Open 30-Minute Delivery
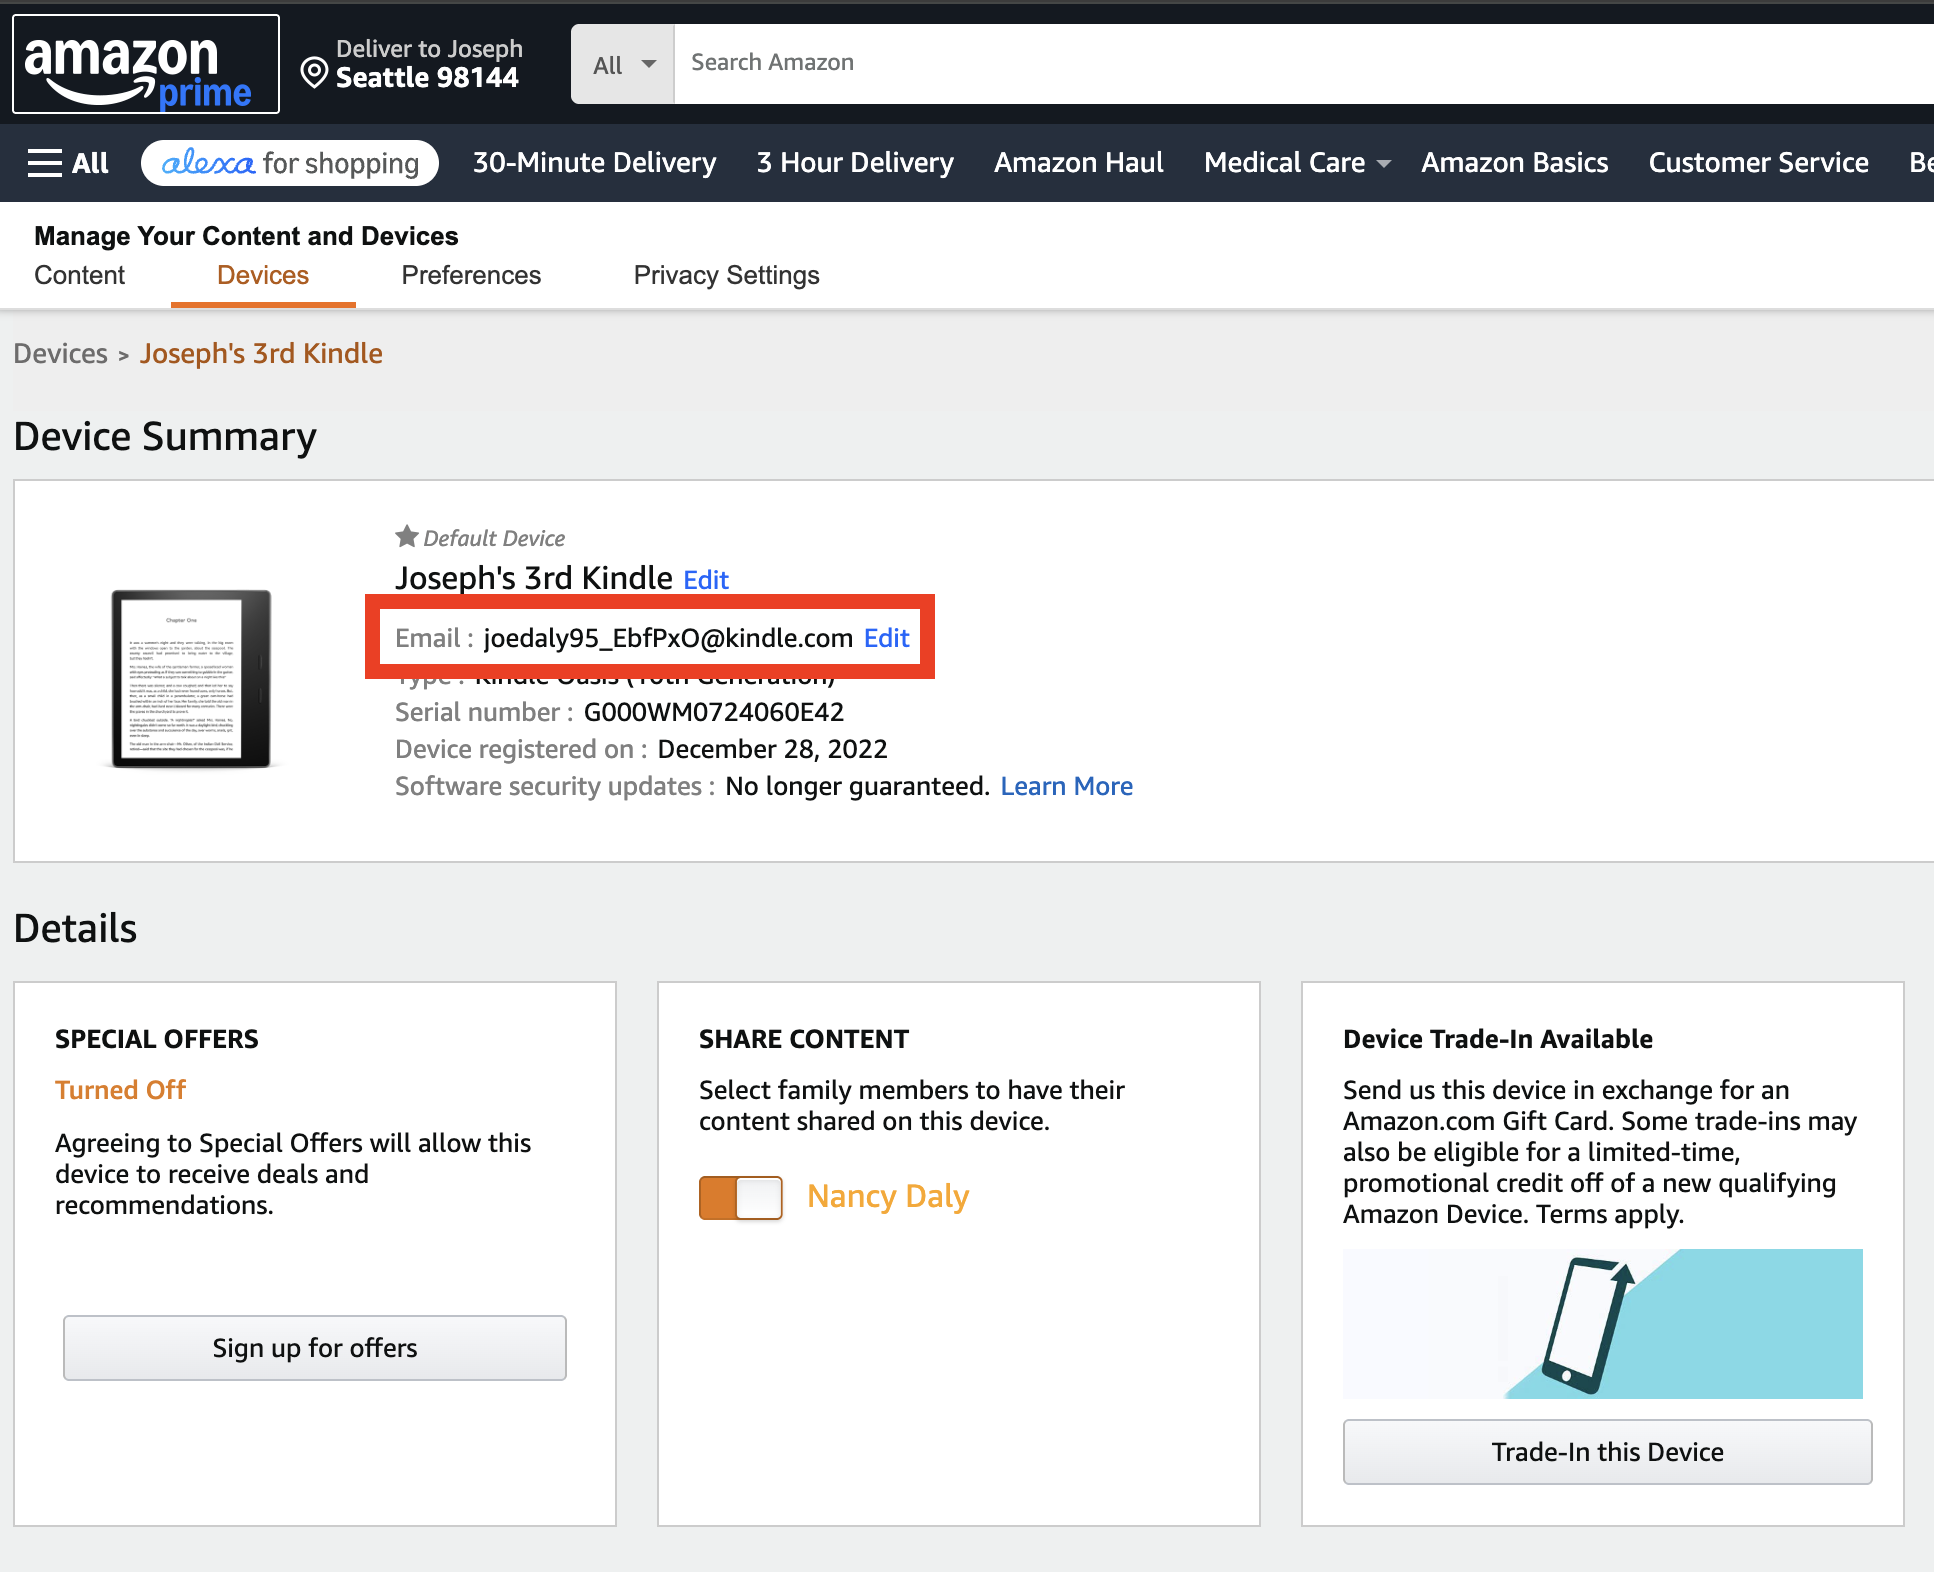Viewport: 1934px width, 1572px height. point(595,163)
